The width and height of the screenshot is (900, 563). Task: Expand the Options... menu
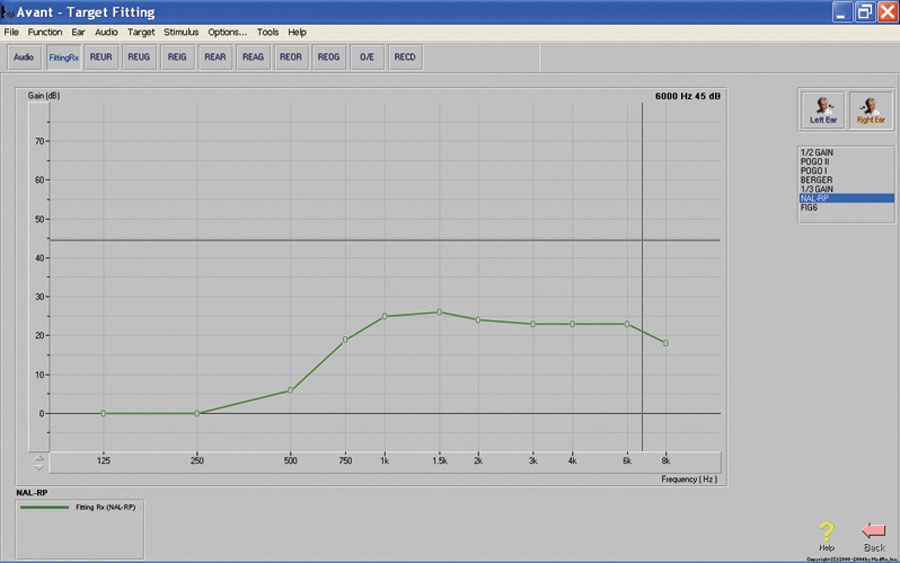click(x=227, y=32)
